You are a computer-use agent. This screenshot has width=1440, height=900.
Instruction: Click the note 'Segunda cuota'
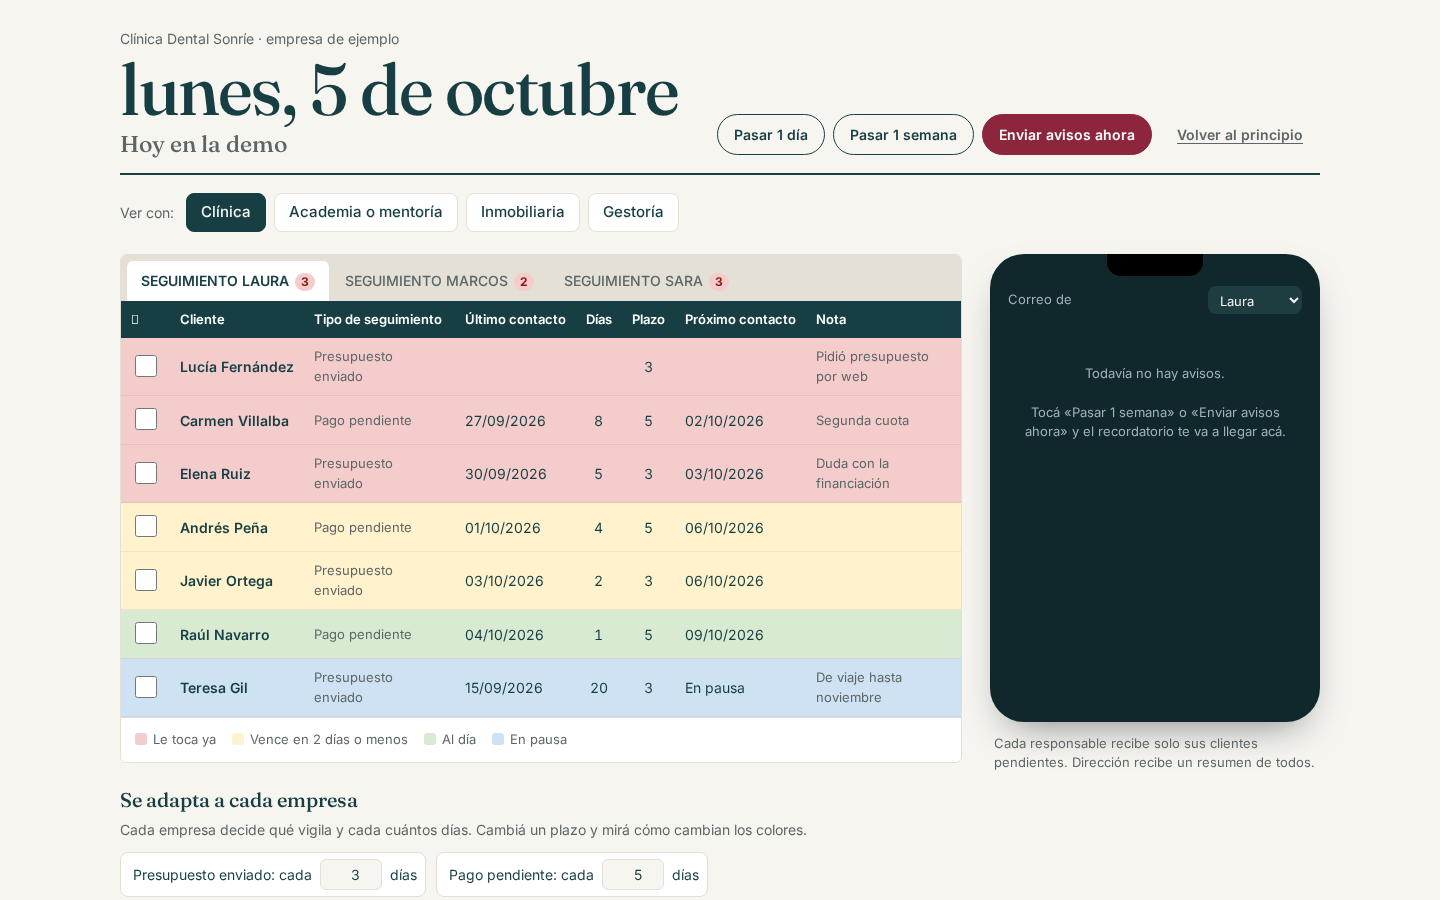[x=862, y=420]
